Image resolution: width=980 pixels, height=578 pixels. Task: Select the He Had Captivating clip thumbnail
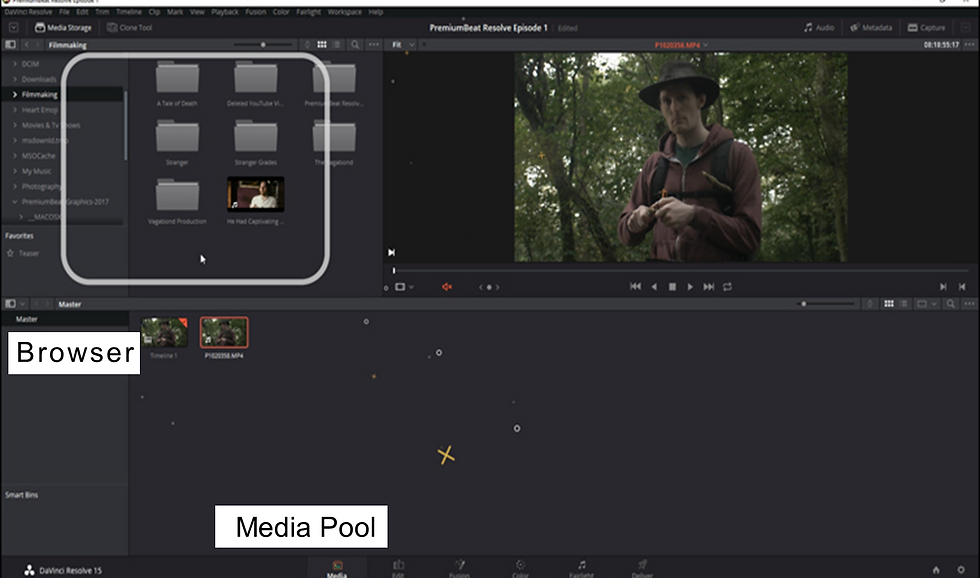click(256, 194)
